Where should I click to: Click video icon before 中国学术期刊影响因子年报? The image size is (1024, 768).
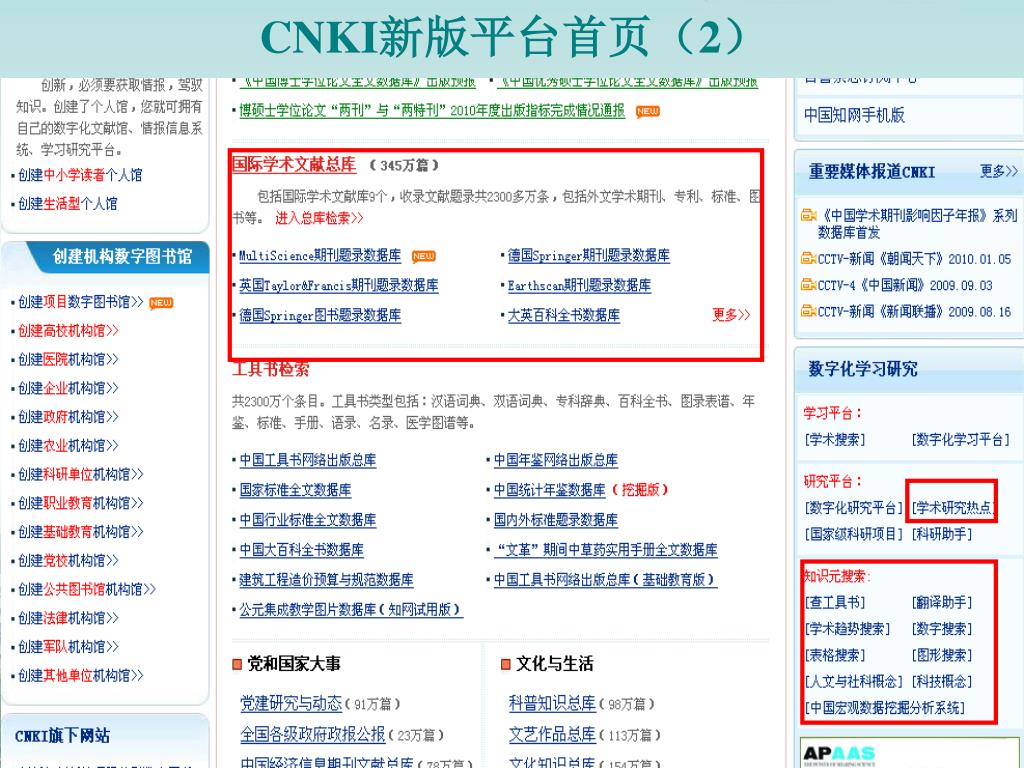click(x=808, y=215)
